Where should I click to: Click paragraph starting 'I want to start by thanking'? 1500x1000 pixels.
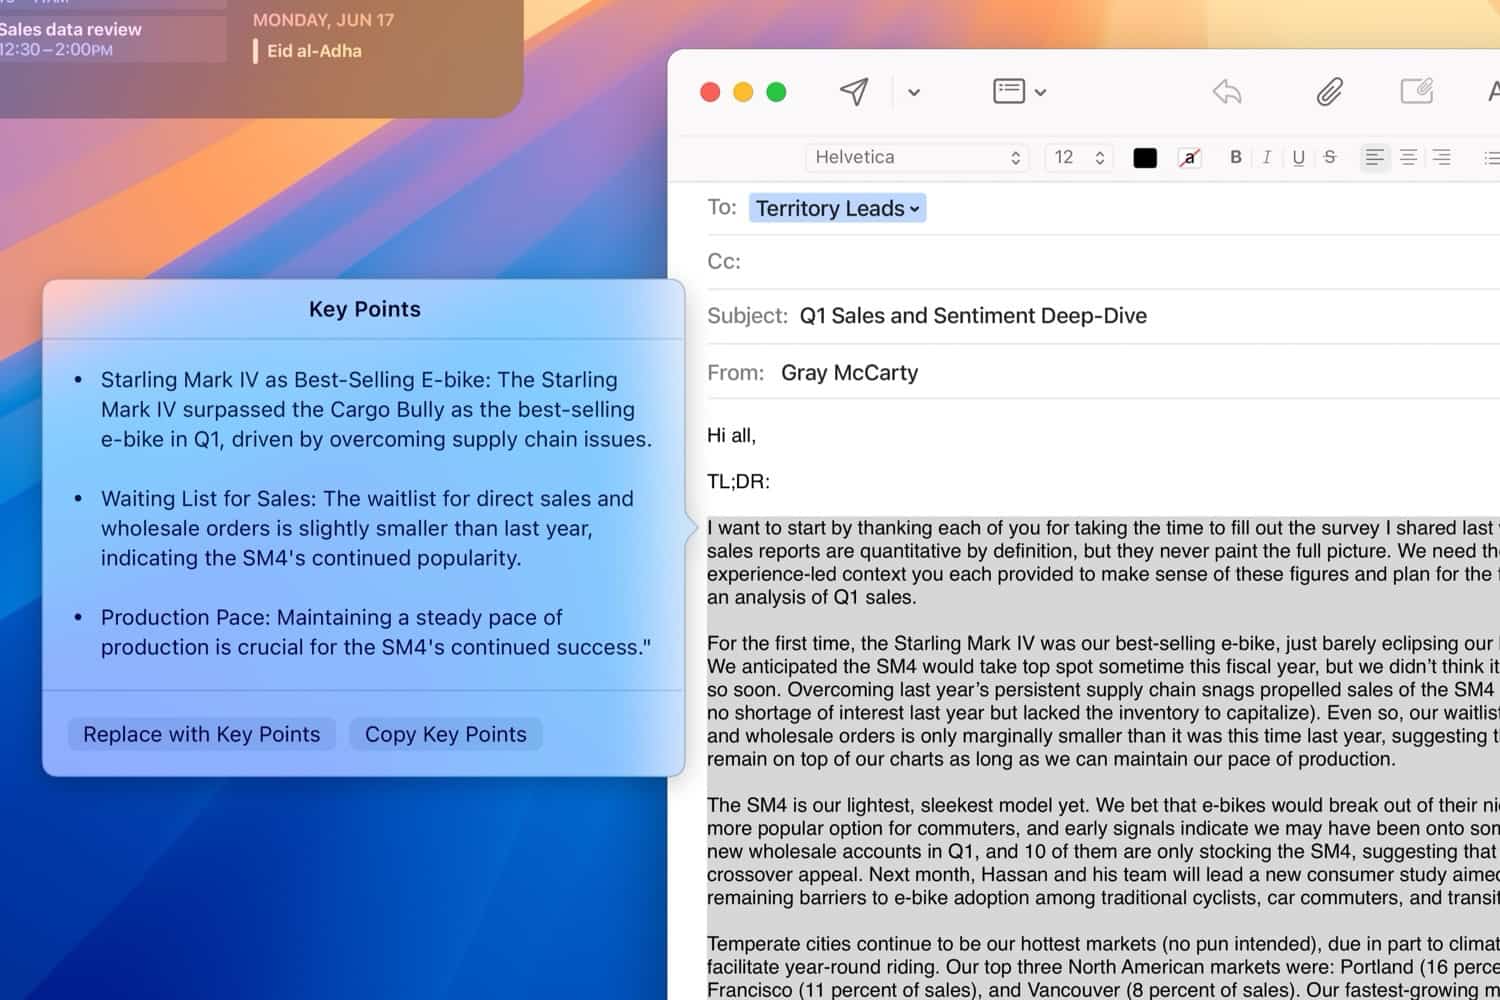point(1103,562)
